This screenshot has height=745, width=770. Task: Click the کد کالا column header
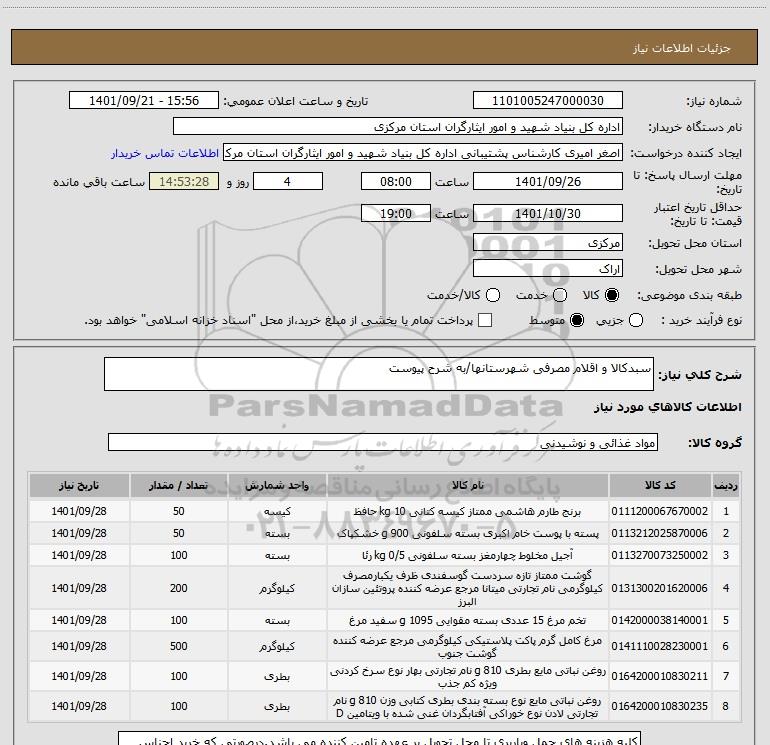tap(660, 486)
